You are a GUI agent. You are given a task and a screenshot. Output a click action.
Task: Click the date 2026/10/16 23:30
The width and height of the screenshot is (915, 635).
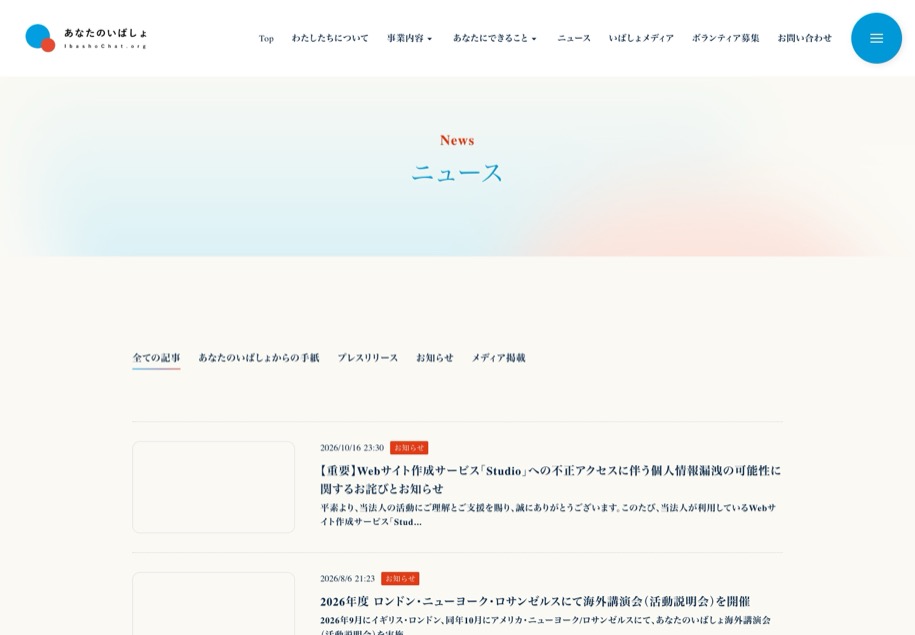coord(352,448)
